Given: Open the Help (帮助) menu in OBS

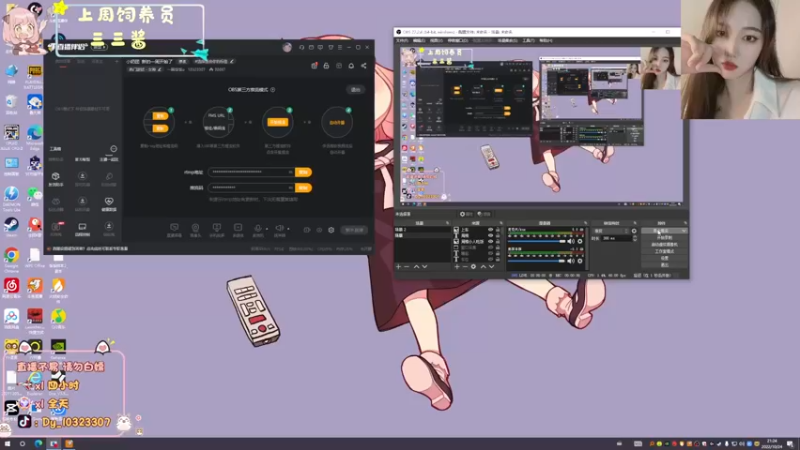Looking at the screenshot, I should coord(546,40).
